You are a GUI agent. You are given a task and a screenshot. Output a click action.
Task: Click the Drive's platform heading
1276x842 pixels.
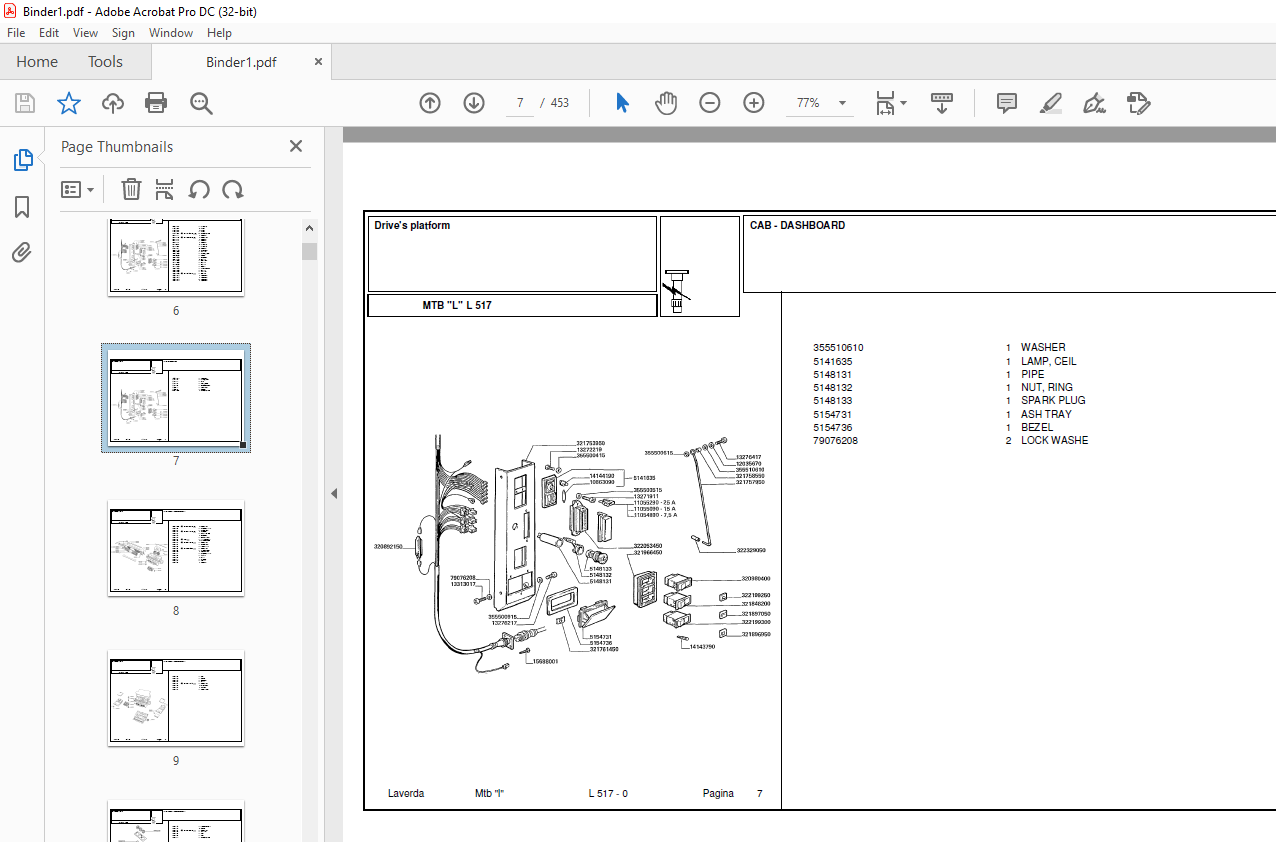pyautogui.click(x=412, y=225)
